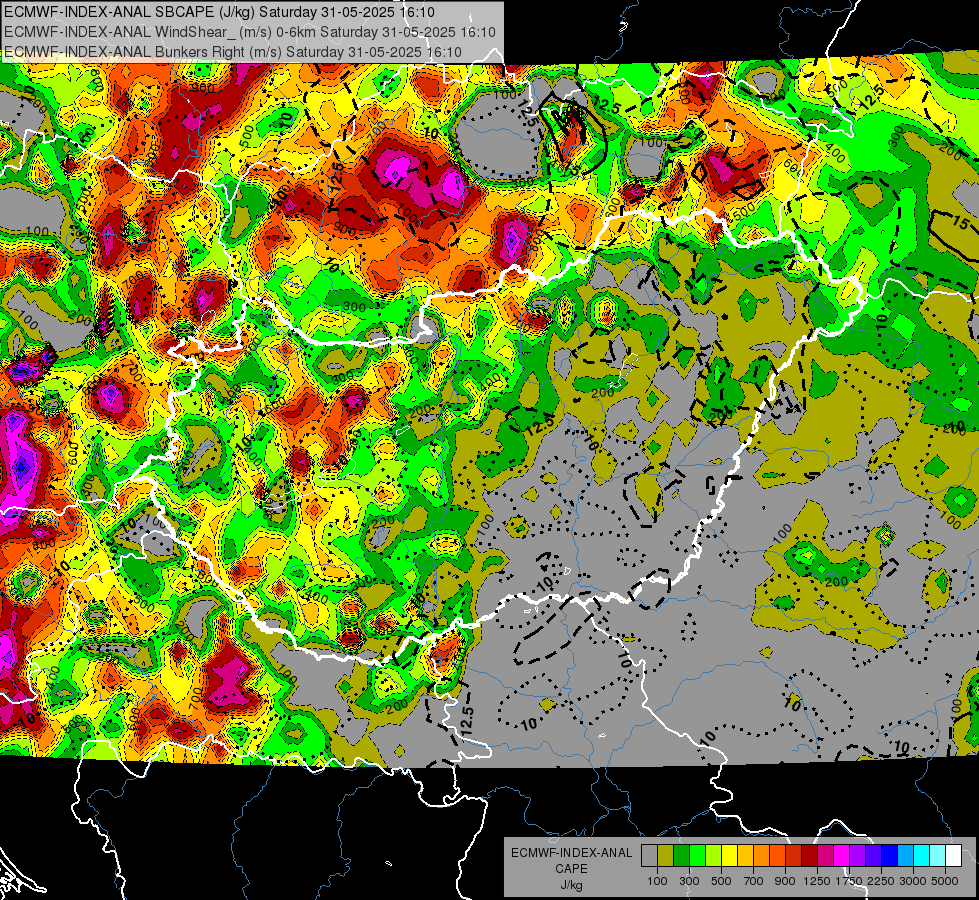Image resolution: width=979 pixels, height=900 pixels.
Task: Click the legend word CAPE
Action: coord(571,869)
